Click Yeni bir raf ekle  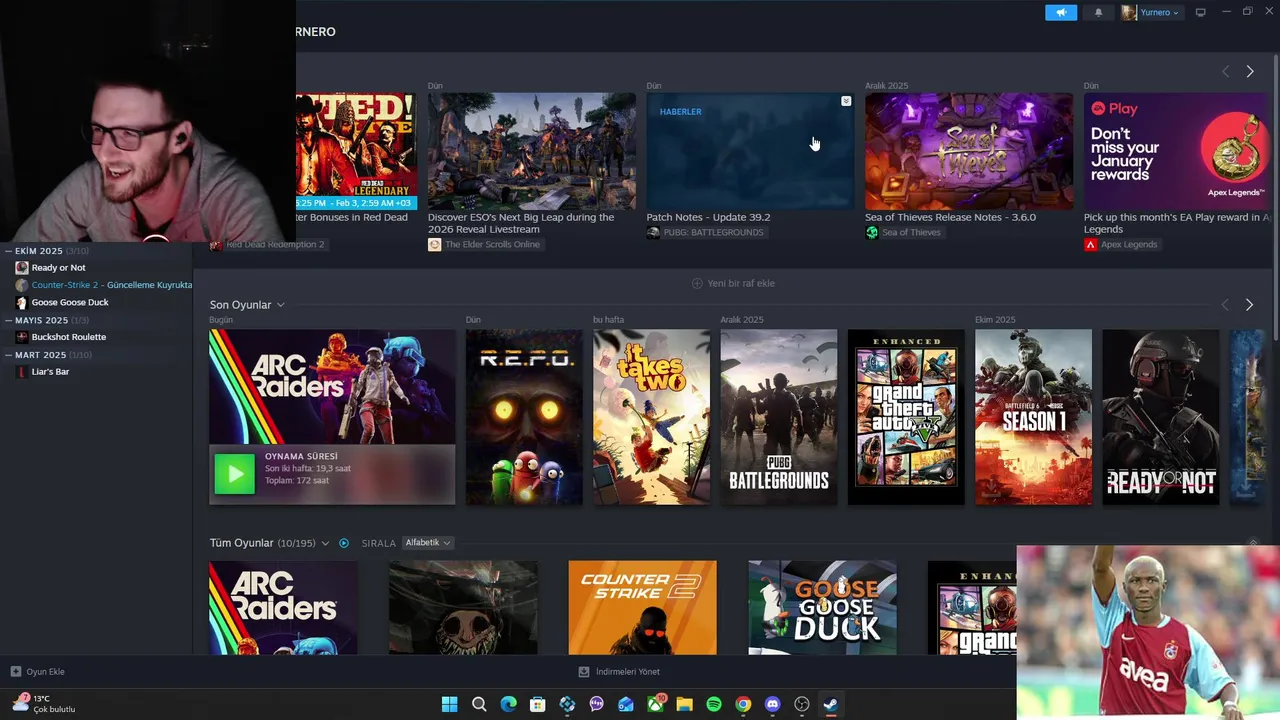(733, 283)
